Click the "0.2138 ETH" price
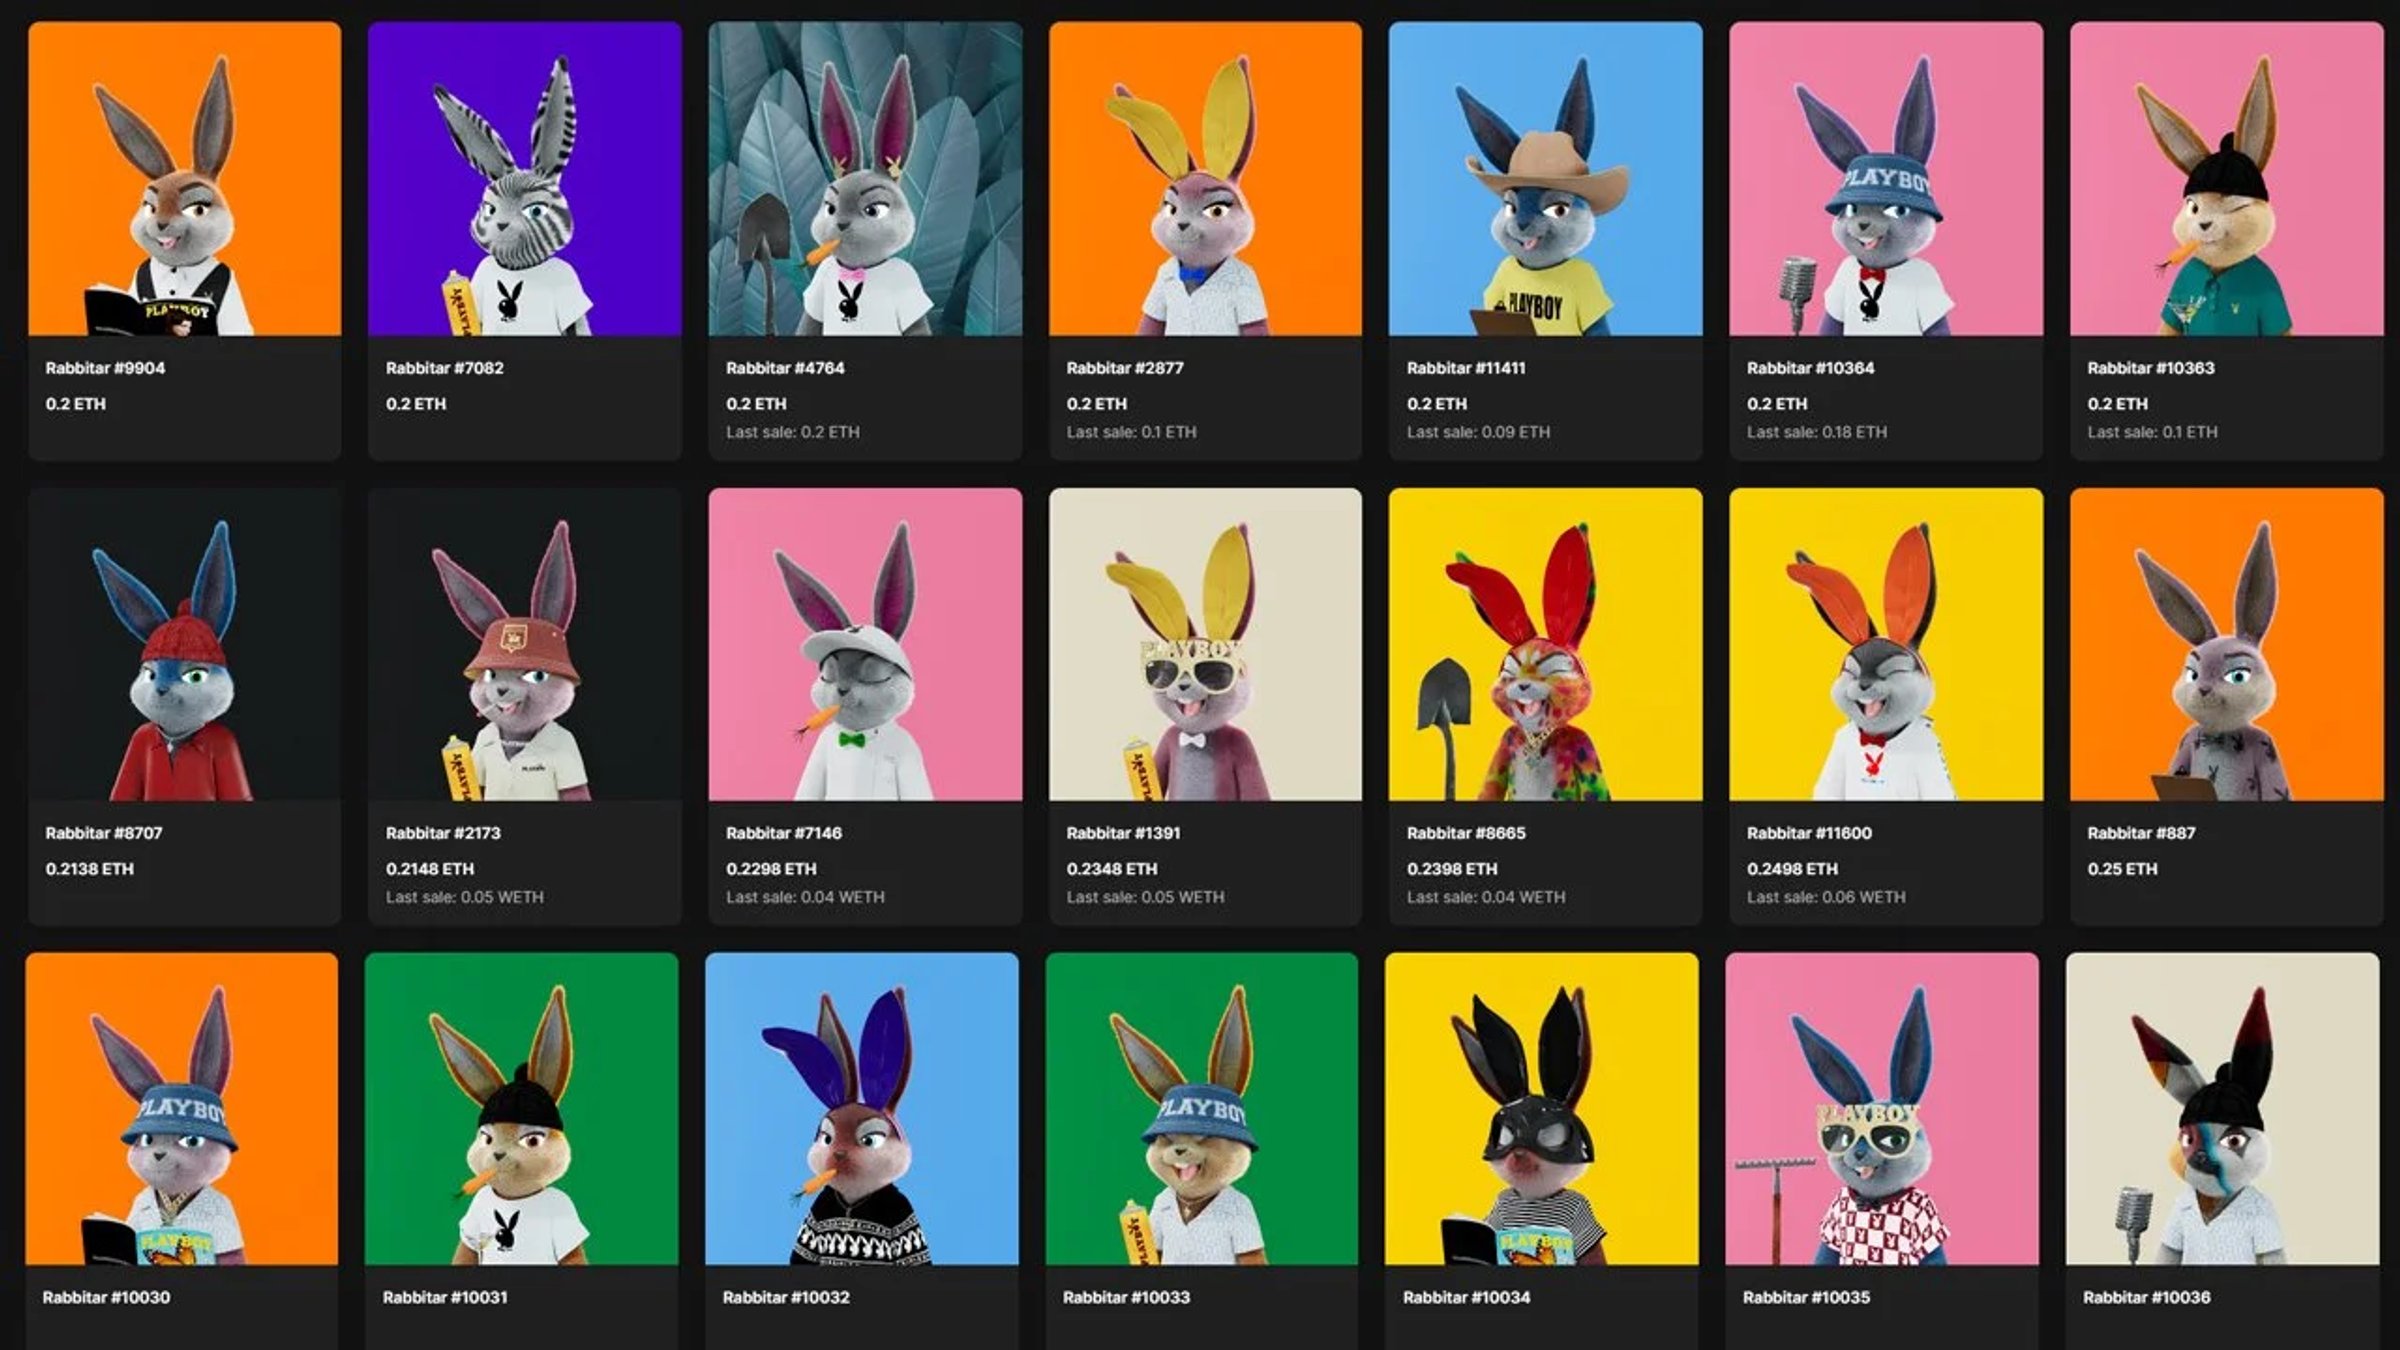This screenshot has width=2400, height=1350. [x=89, y=869]
